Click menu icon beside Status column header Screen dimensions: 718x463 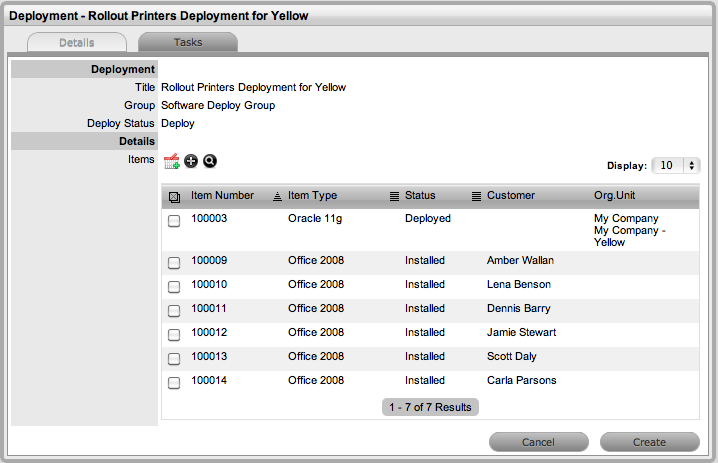point(394,196)
